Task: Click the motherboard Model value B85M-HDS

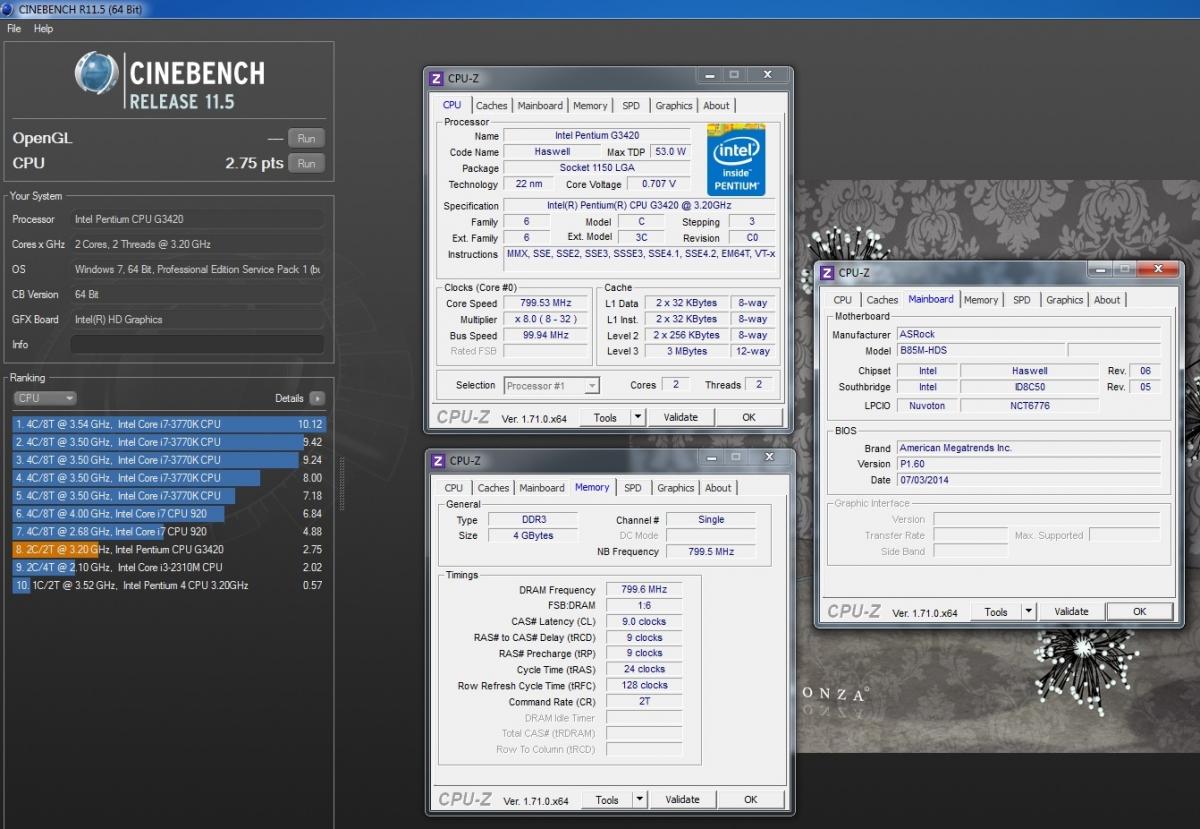Action: (979, 351)
